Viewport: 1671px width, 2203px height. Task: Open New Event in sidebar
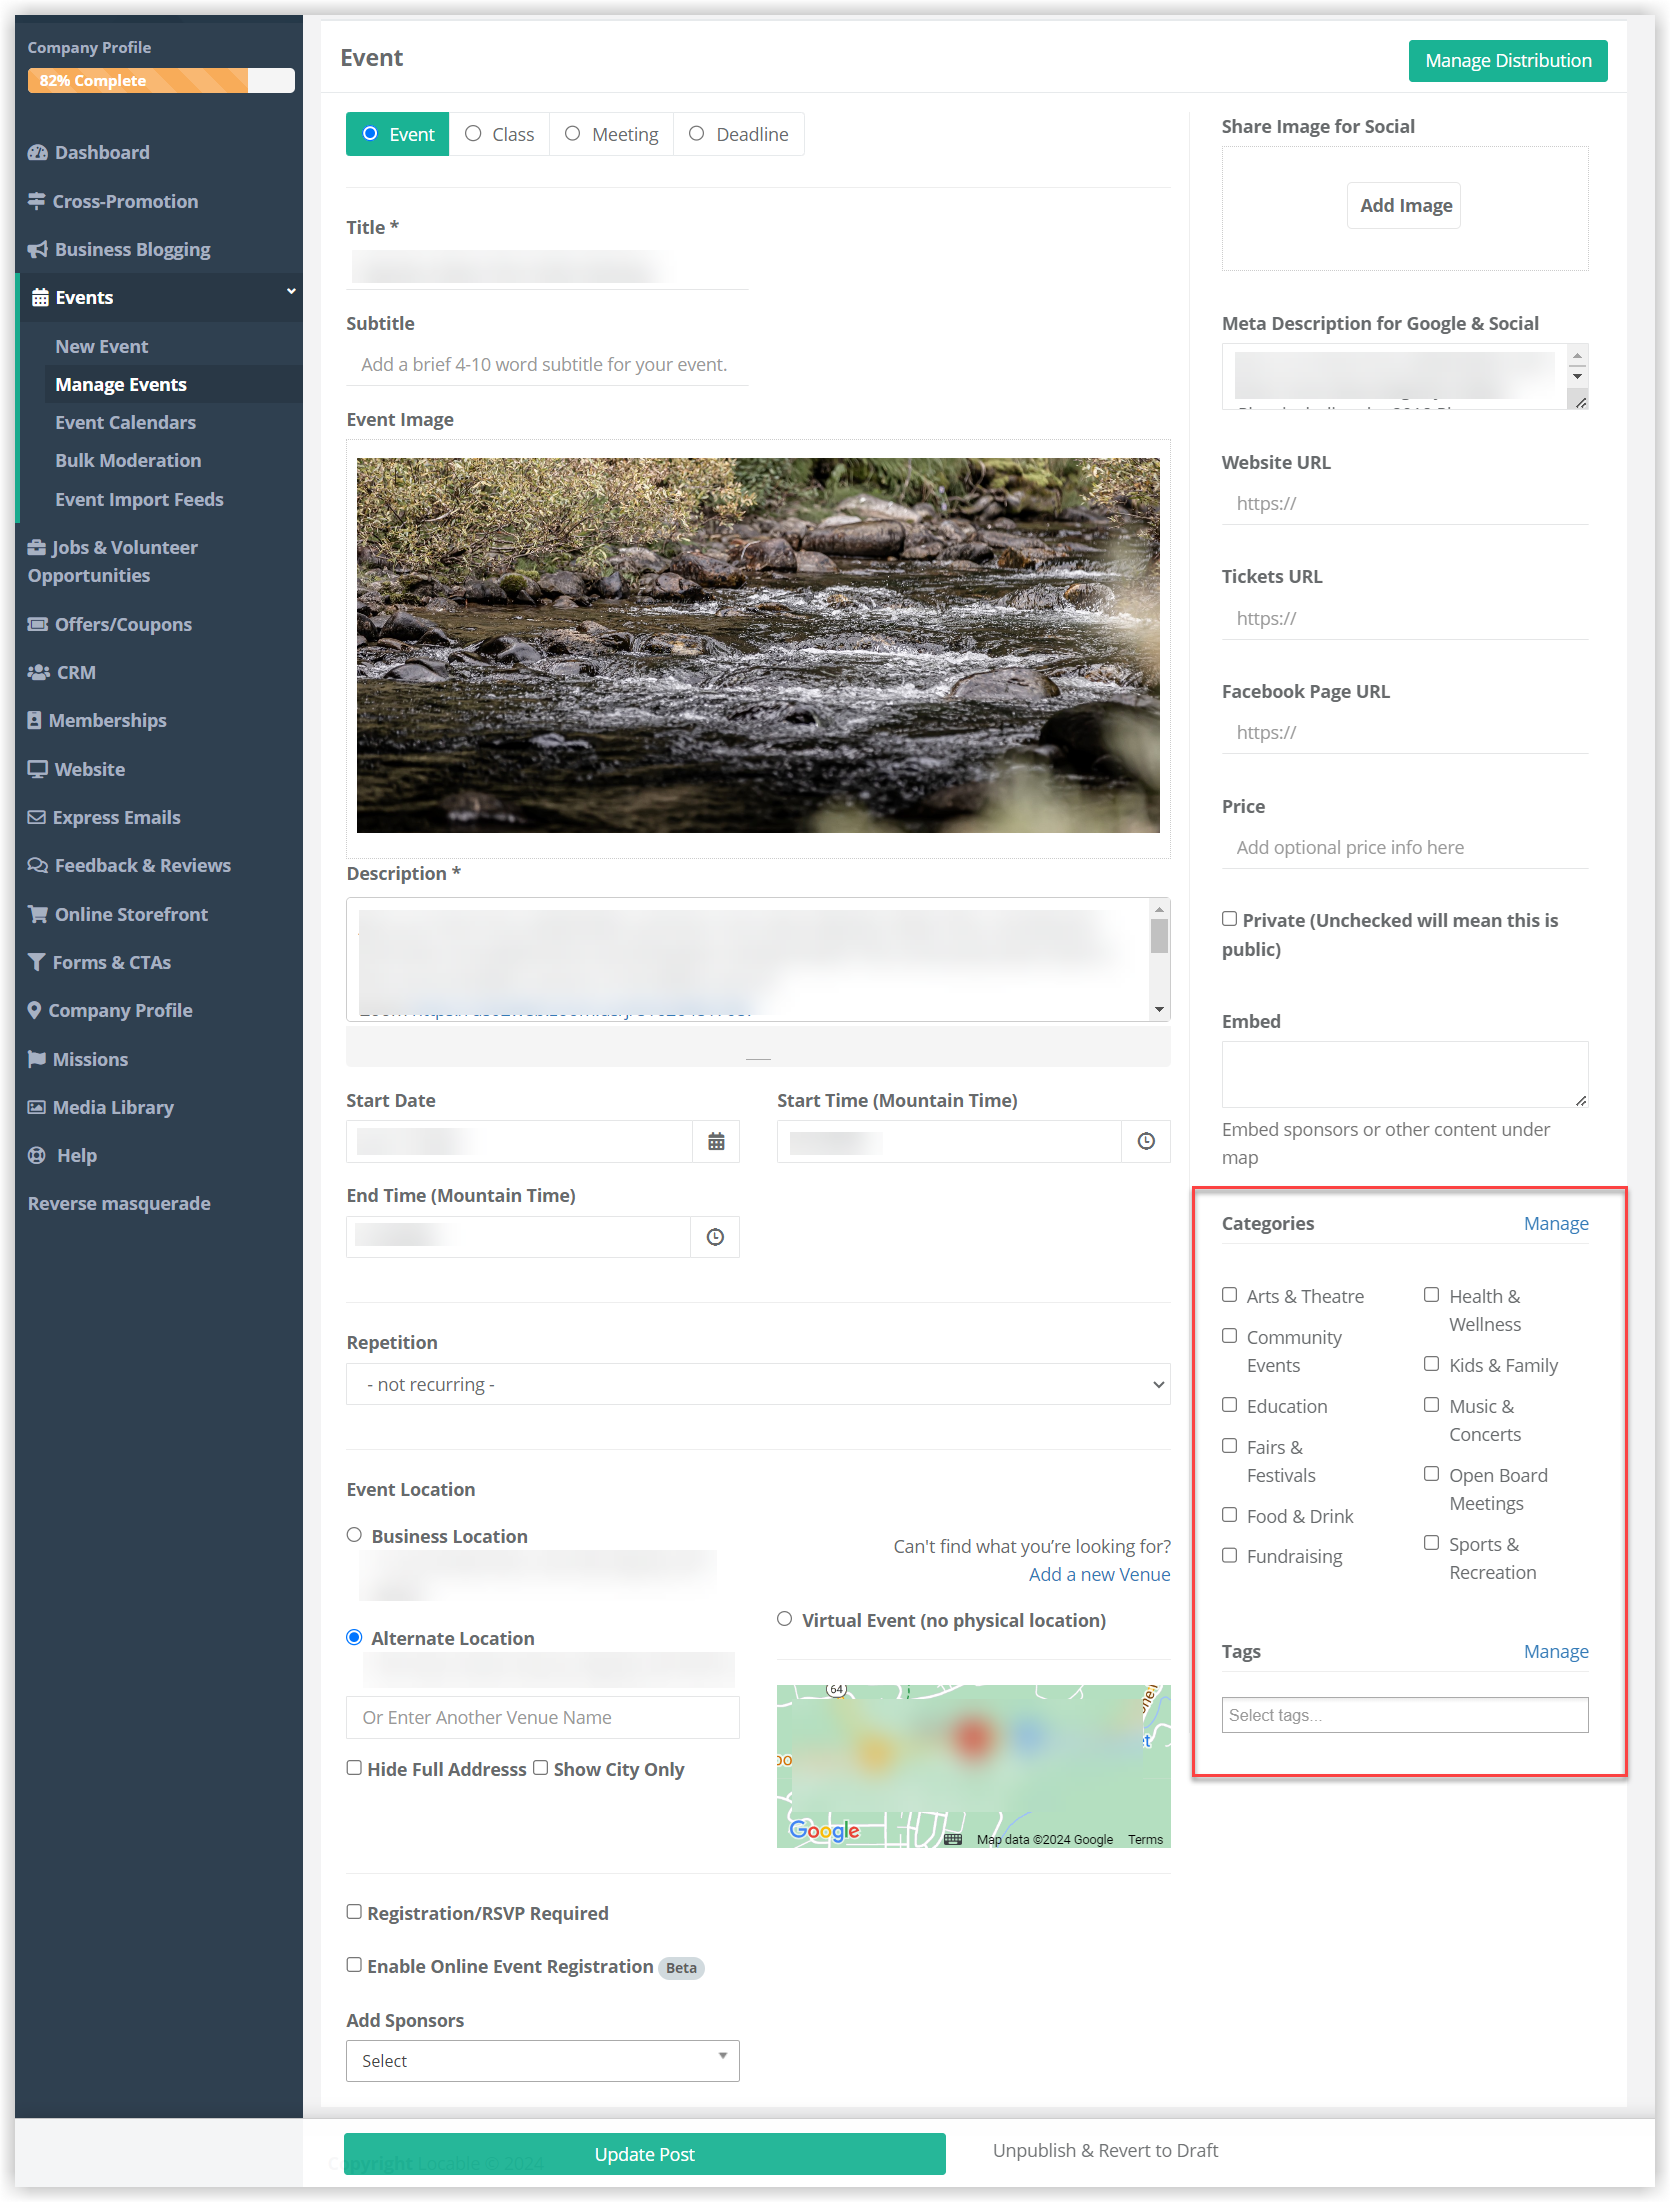102,346
